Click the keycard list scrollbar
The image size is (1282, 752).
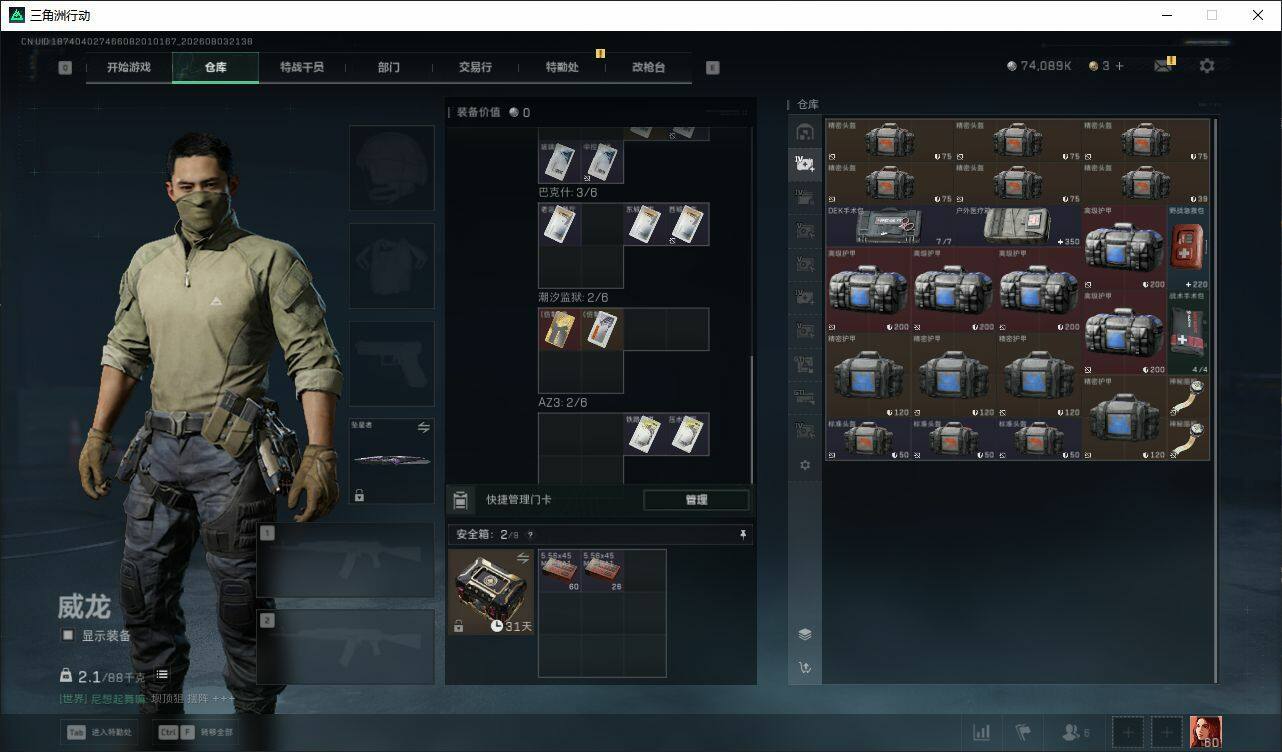(x=752, y=419)
